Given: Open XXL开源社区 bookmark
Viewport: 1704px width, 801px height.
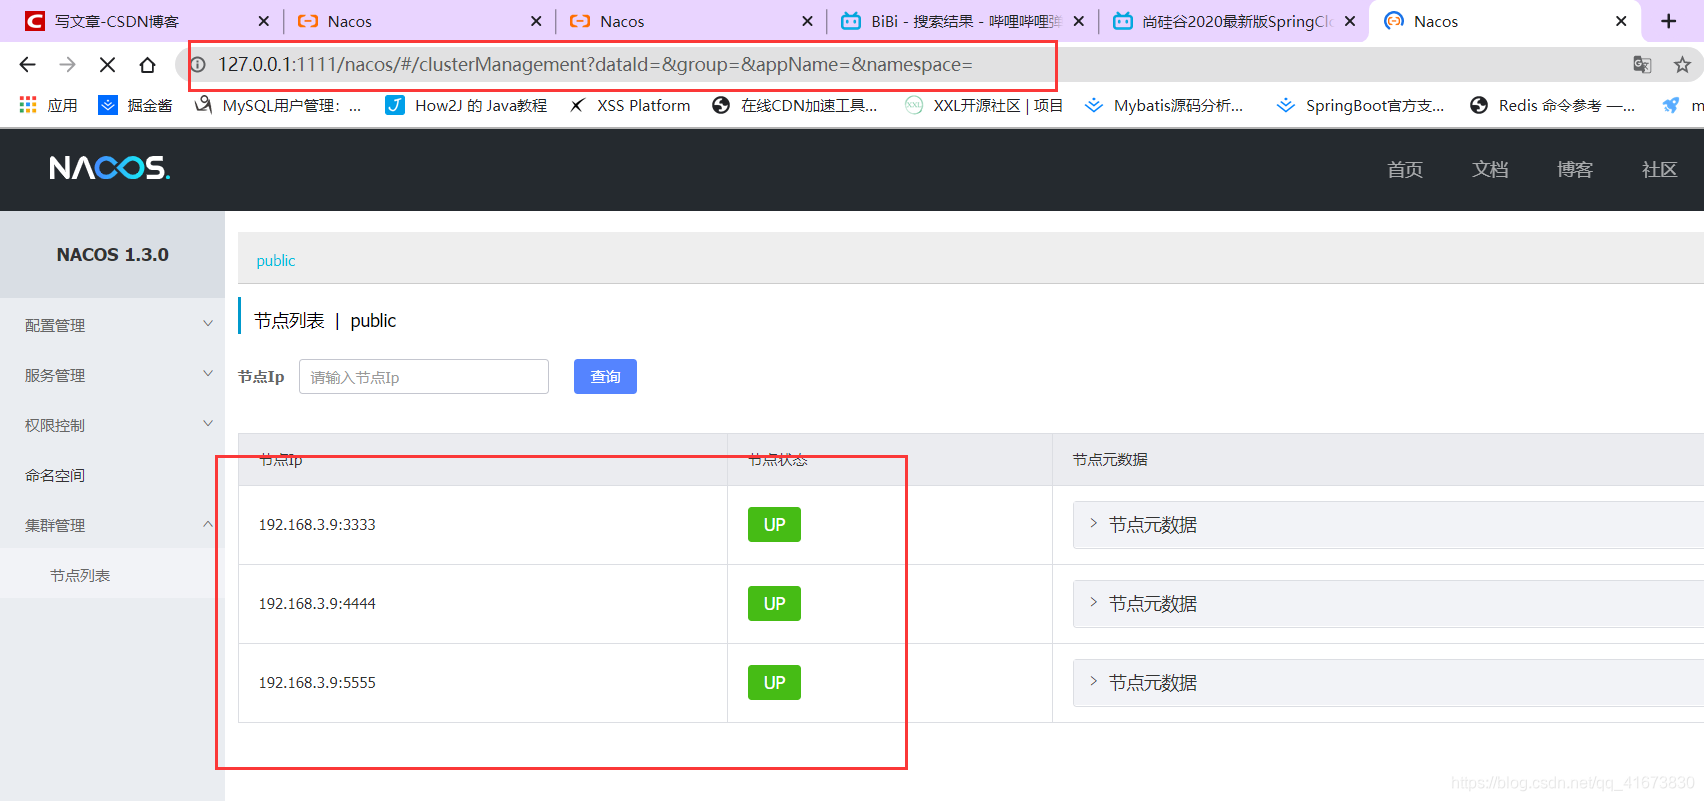Looking at the screenshot, I should [x=984, y=105].
